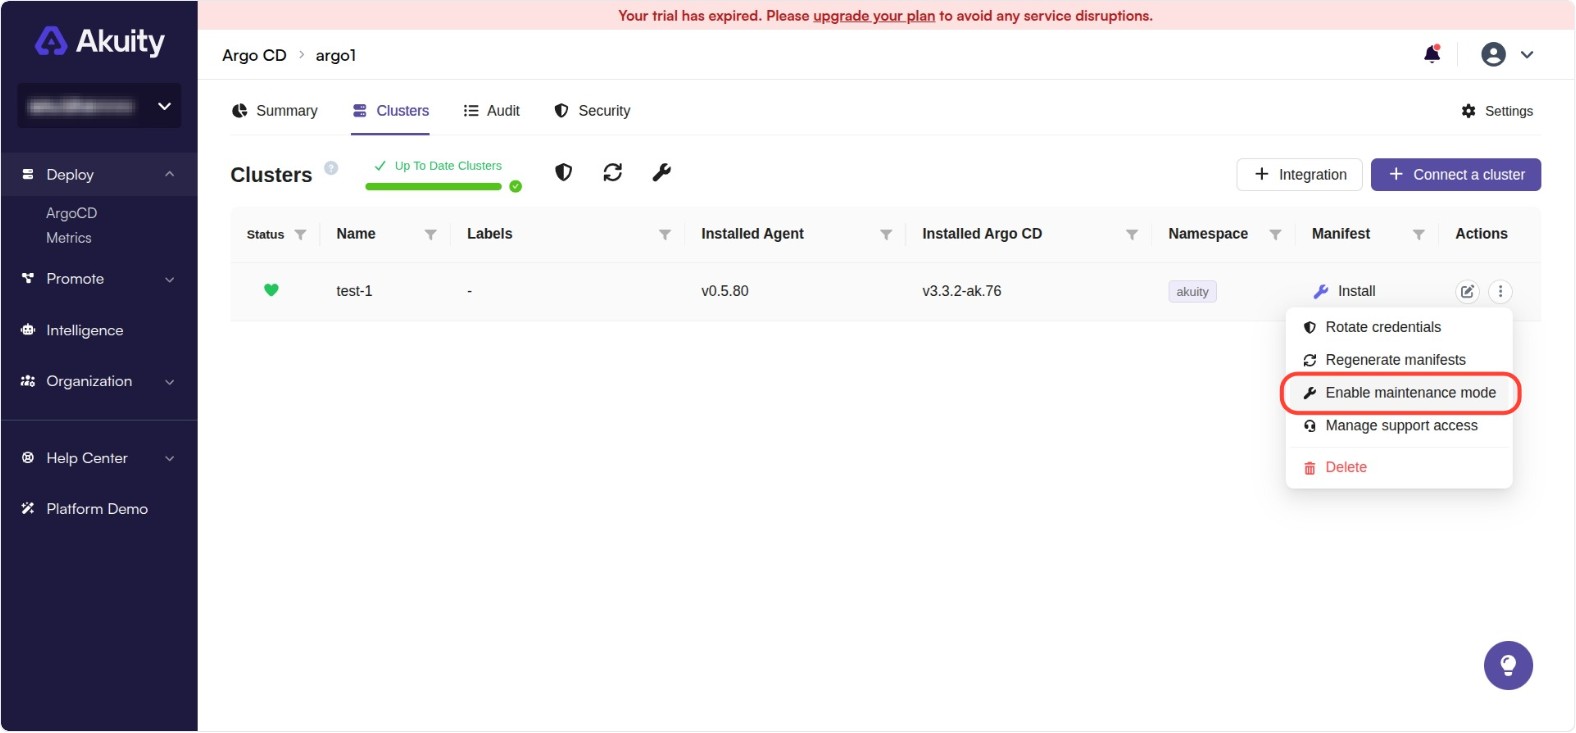1576x733 pixels.
Task: Click the edit pencil icon for test-1
Action: (1467, 292)
